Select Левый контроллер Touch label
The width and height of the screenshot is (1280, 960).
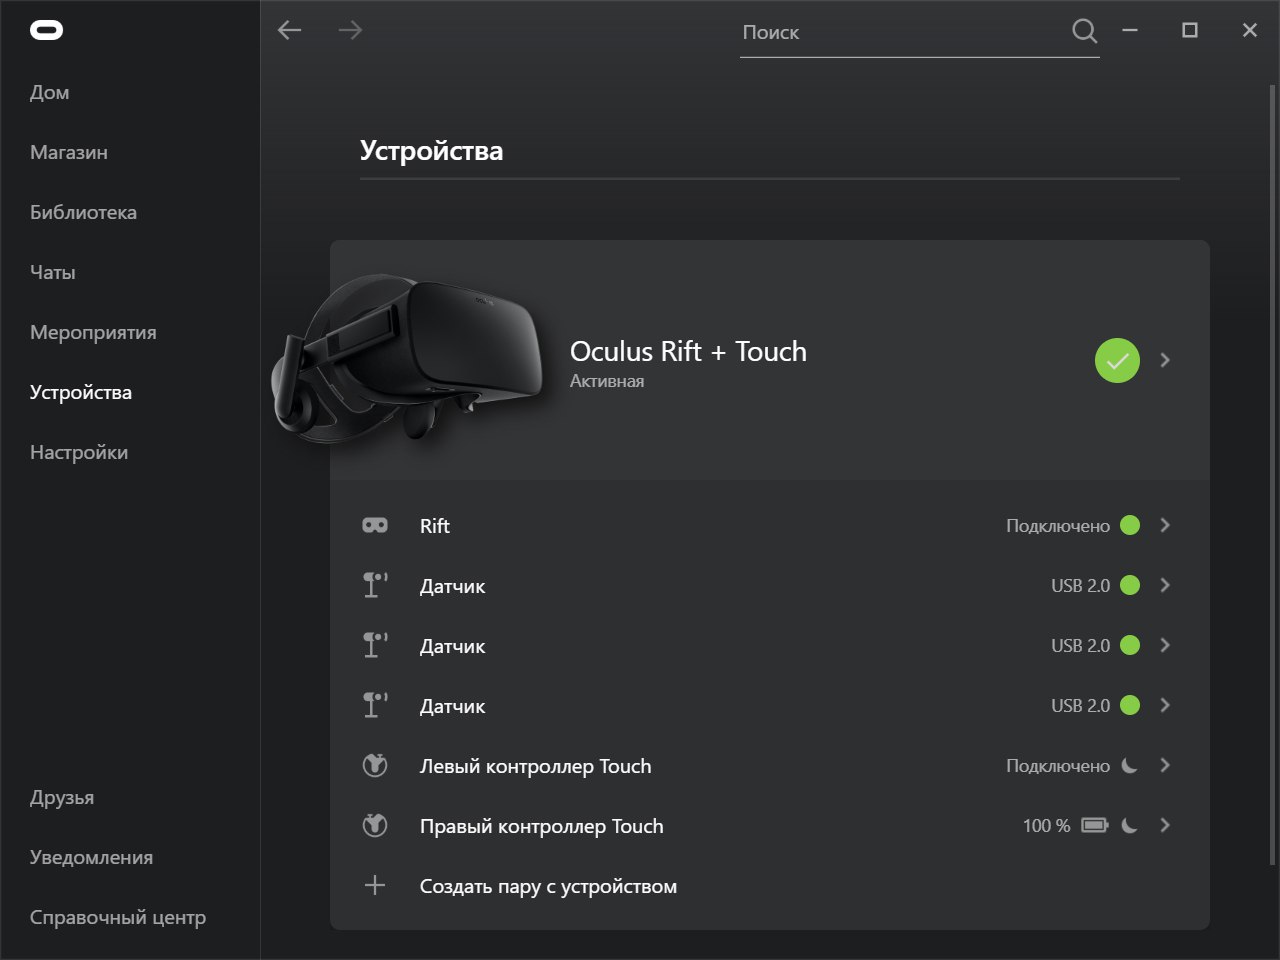pyautogui.click(x=535, y=766)
